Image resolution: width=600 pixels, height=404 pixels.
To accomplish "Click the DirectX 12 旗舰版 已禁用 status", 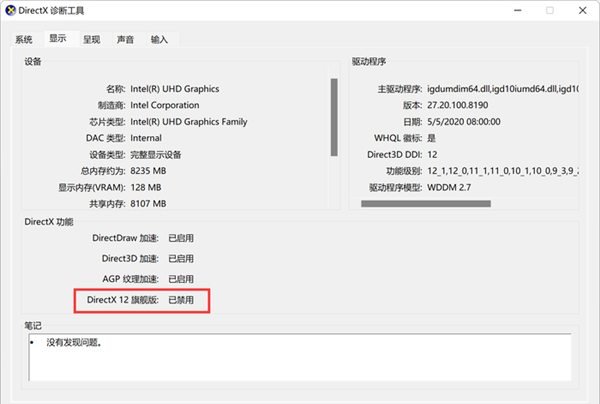I will (x=180, y=299).
